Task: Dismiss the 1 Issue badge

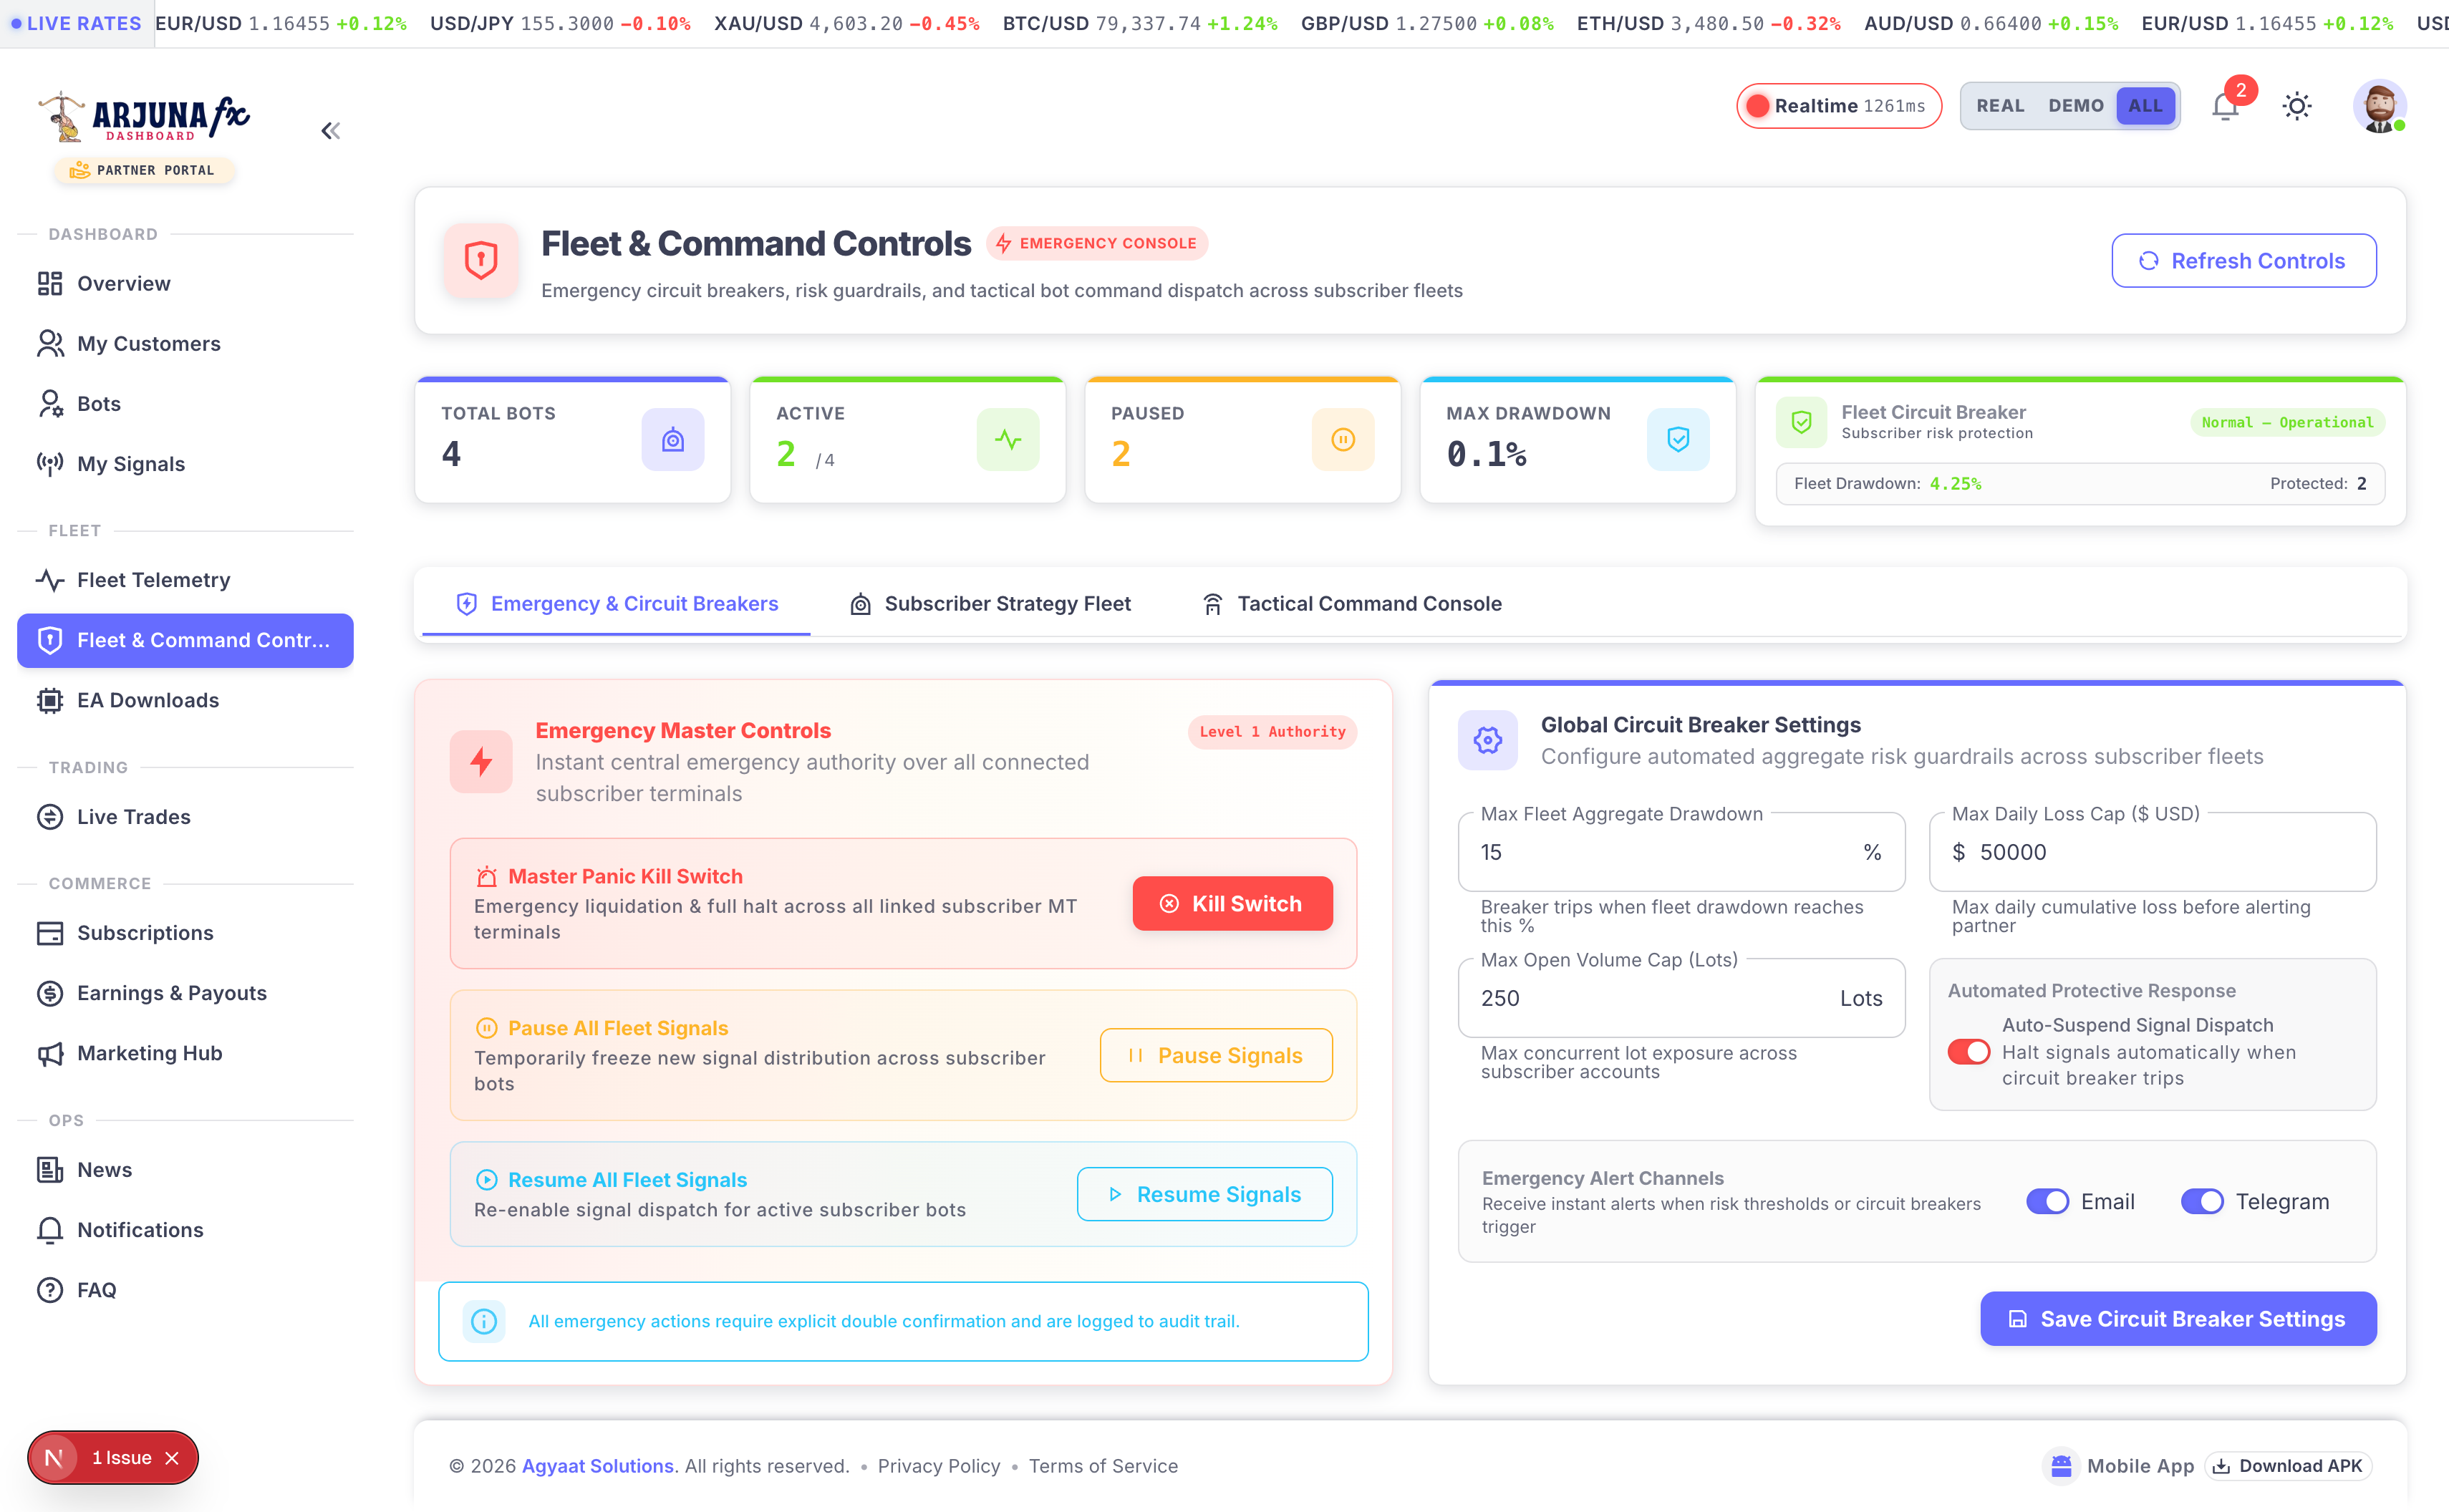Action: click(173, 1458)
